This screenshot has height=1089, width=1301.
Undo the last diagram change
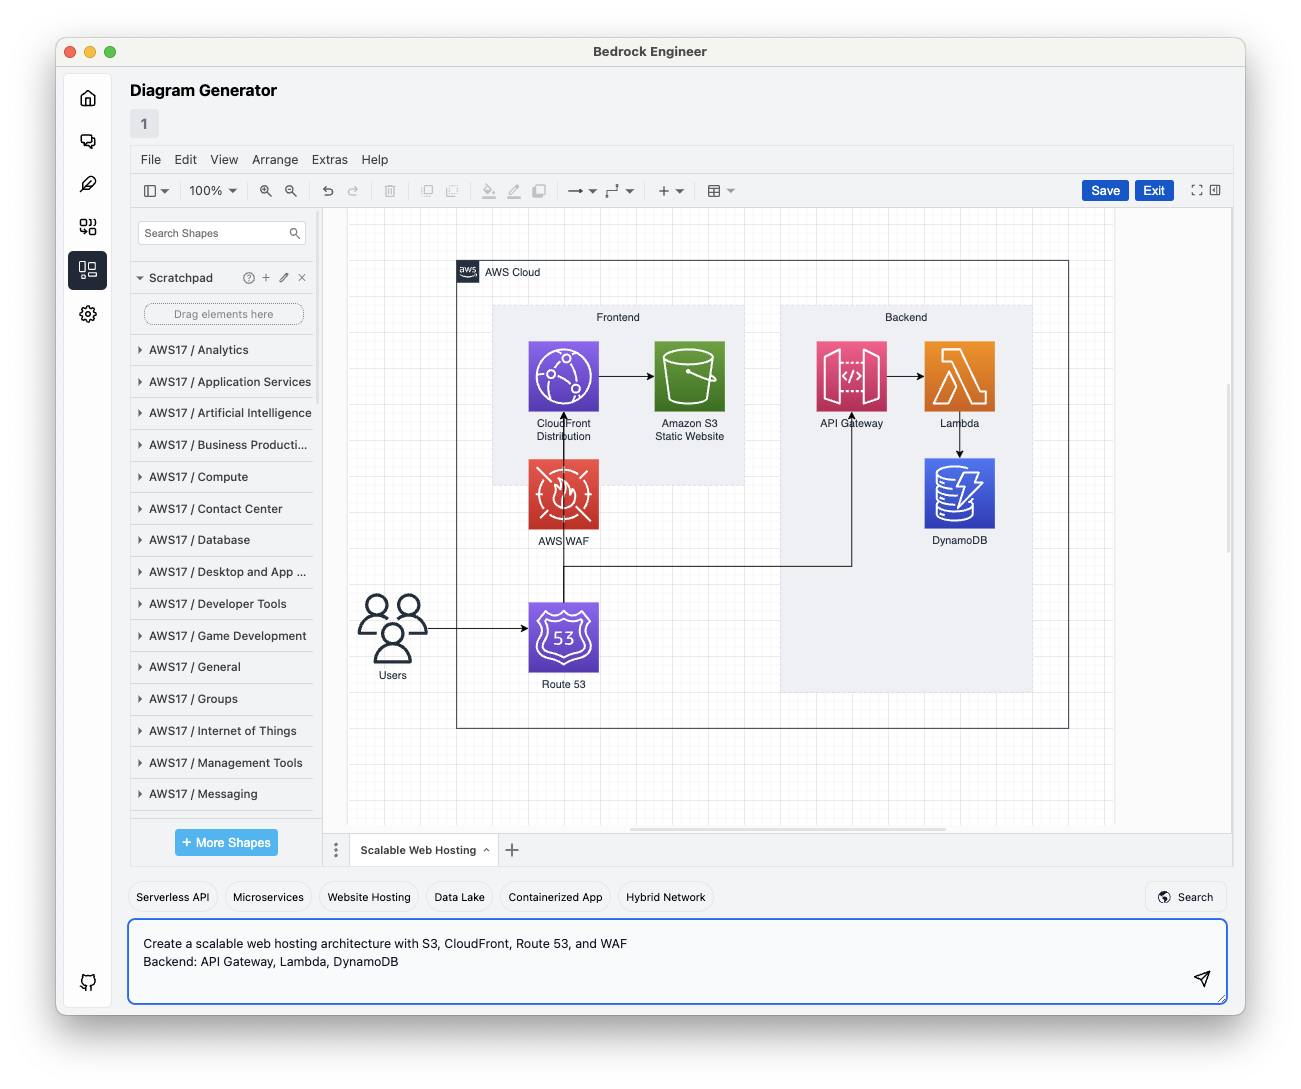tap(328, 191)
